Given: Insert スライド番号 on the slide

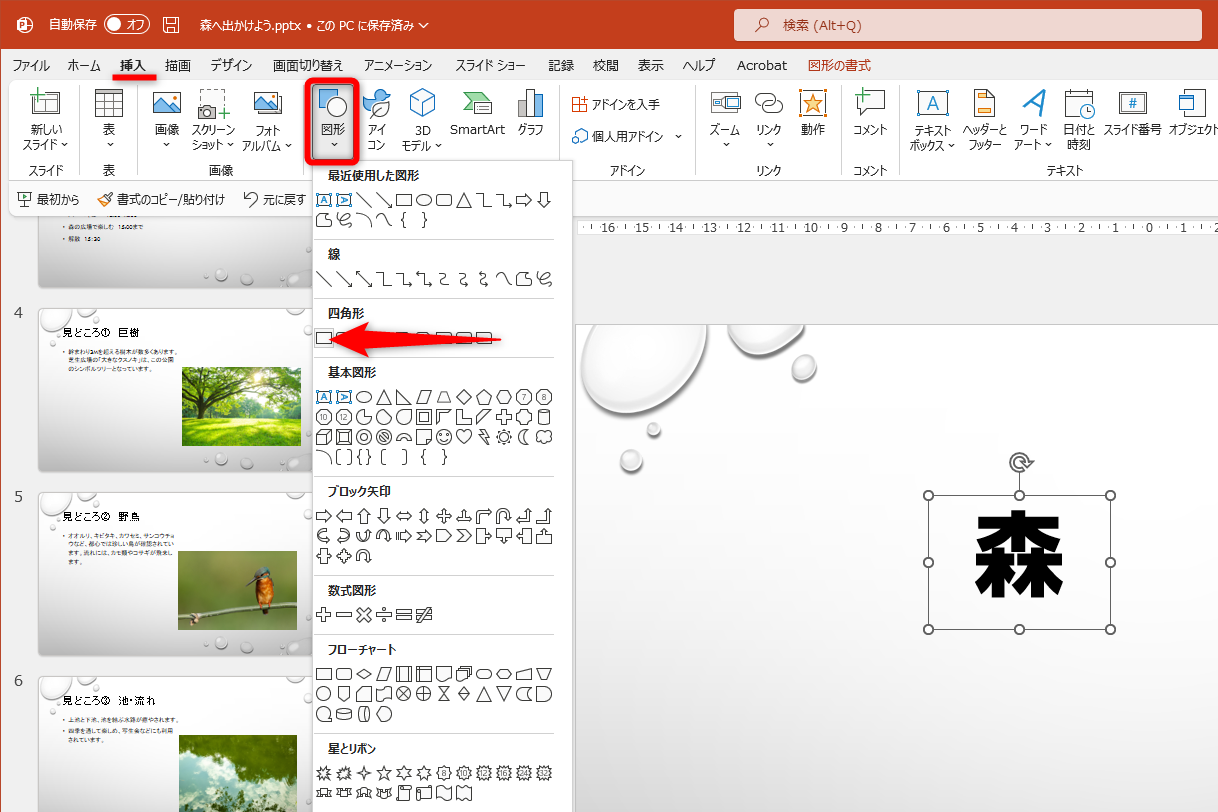Looking at the screenshot, I should (x=1134, y=118).
